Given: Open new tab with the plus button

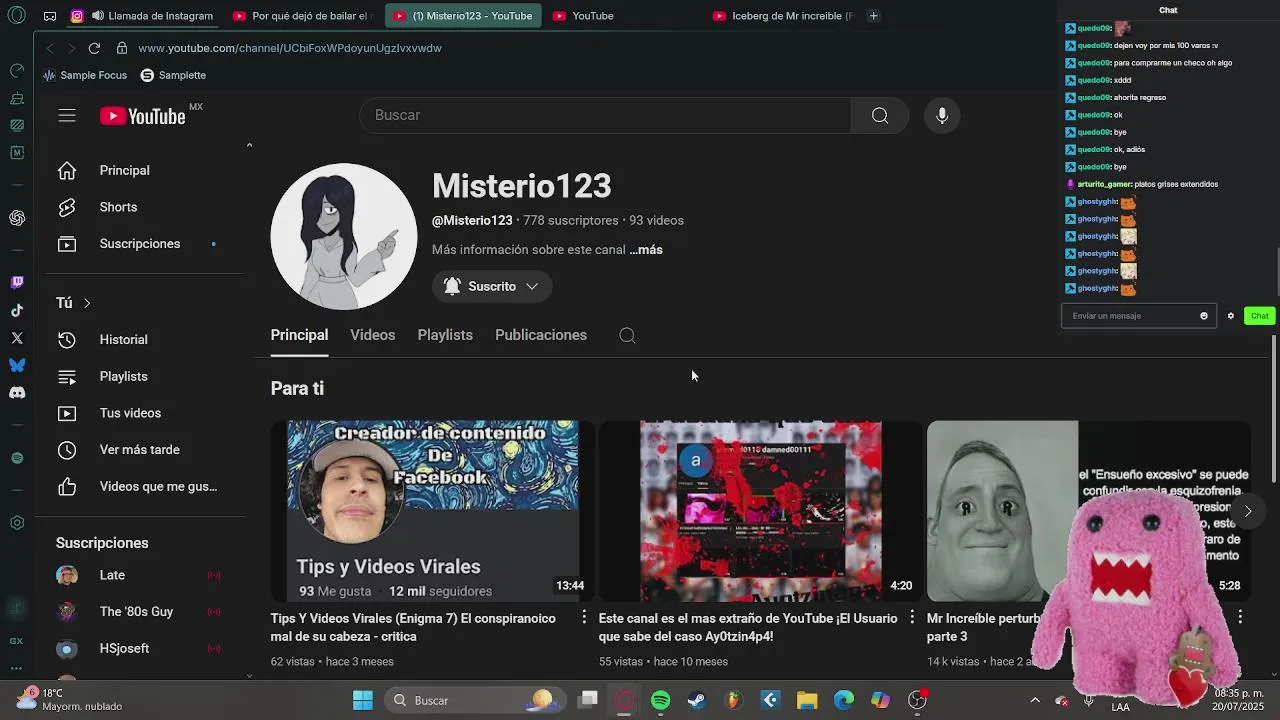Looking at the screenshot, I should point(873,16).
